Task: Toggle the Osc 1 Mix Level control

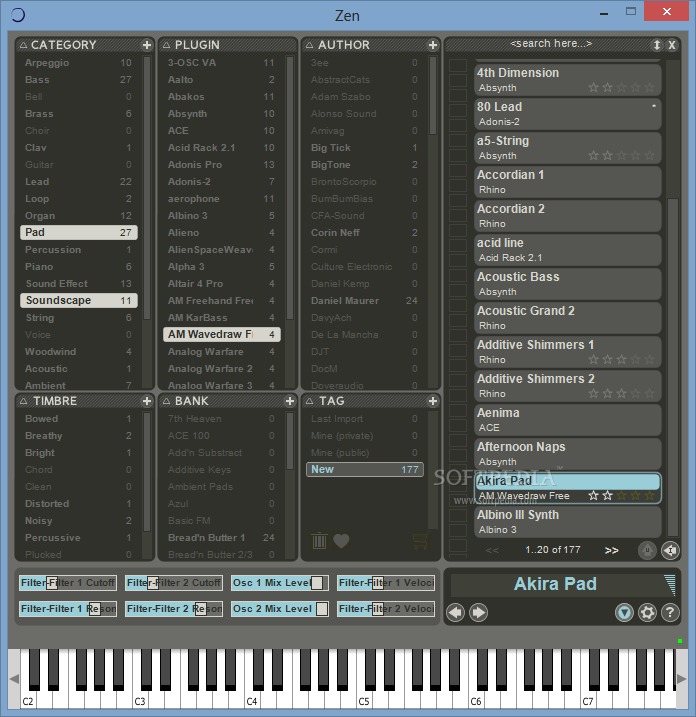Action: [x=279, y=583]
